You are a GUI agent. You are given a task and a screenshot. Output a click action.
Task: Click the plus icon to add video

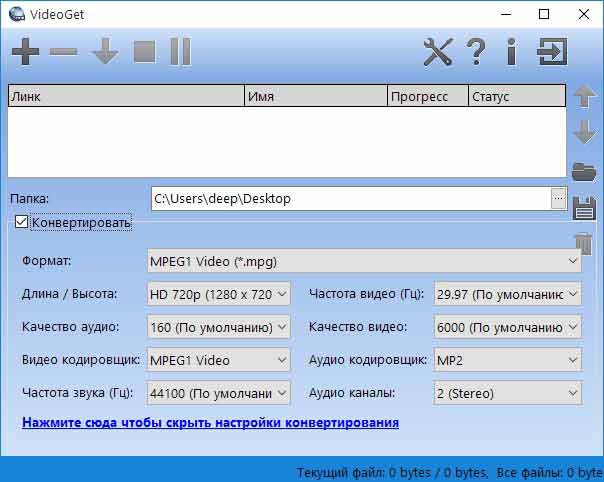coord(25,51)
